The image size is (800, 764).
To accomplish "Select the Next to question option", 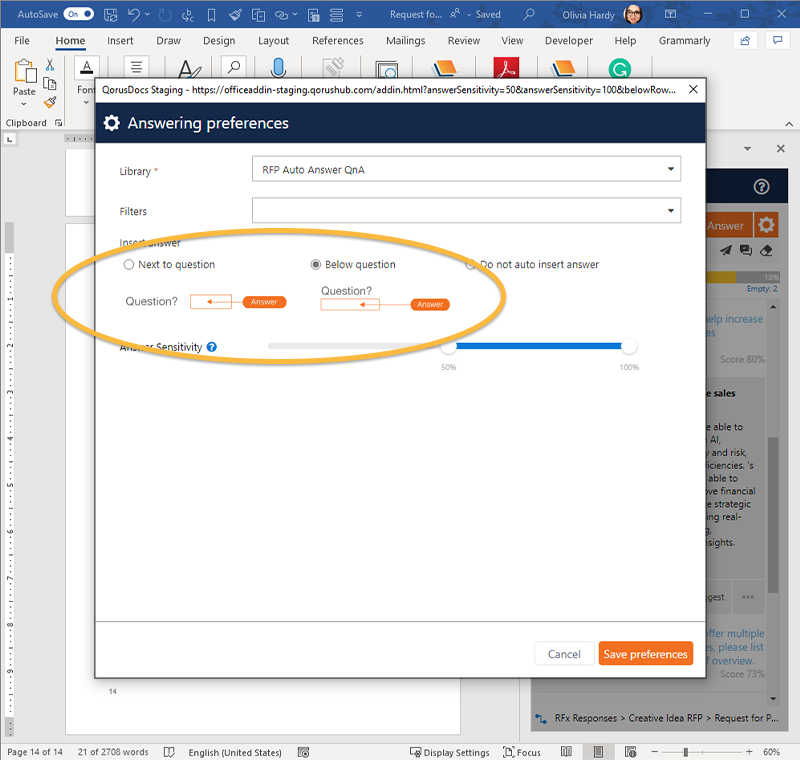I will (x=129, y=265).
